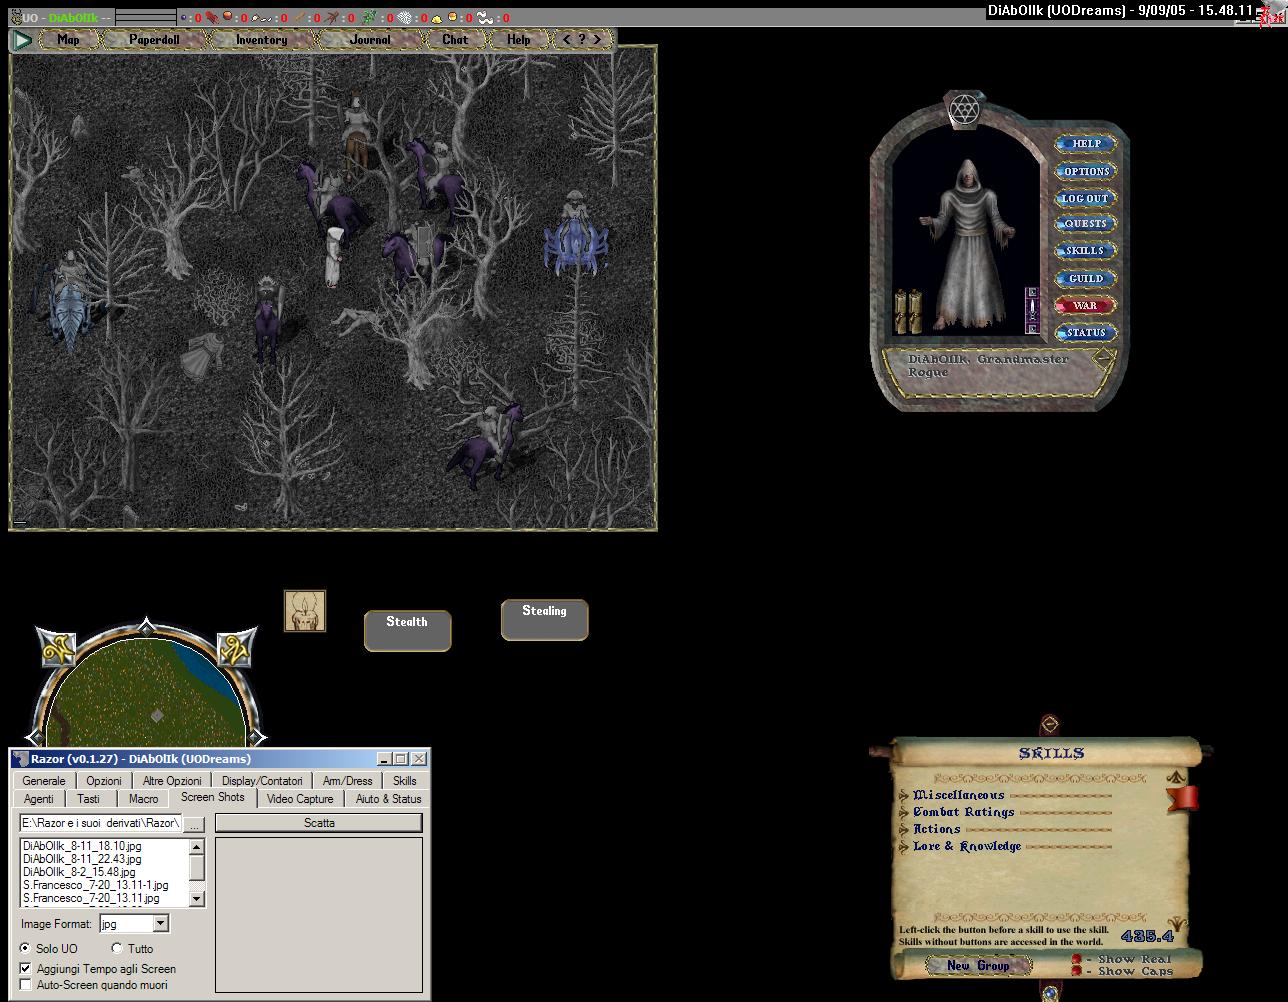The width and height of the screenshot is (1288, 1002).
Task: Open the Map from the top menu bar
Action: coord(68,40)
